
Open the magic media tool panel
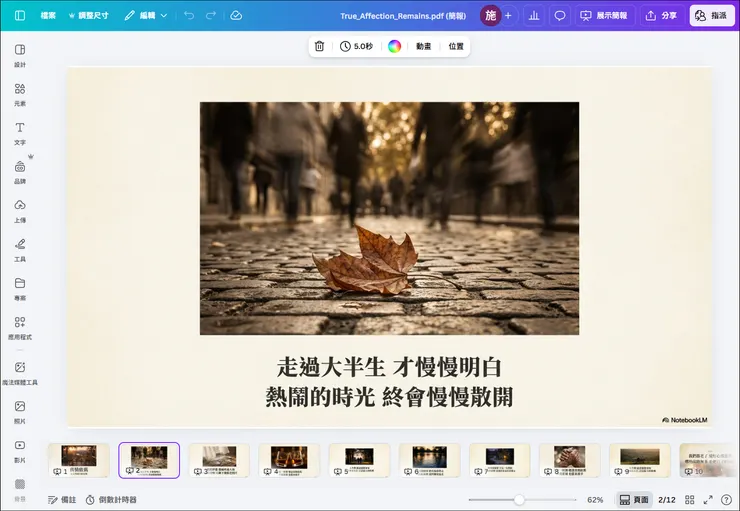coord(20,373)
